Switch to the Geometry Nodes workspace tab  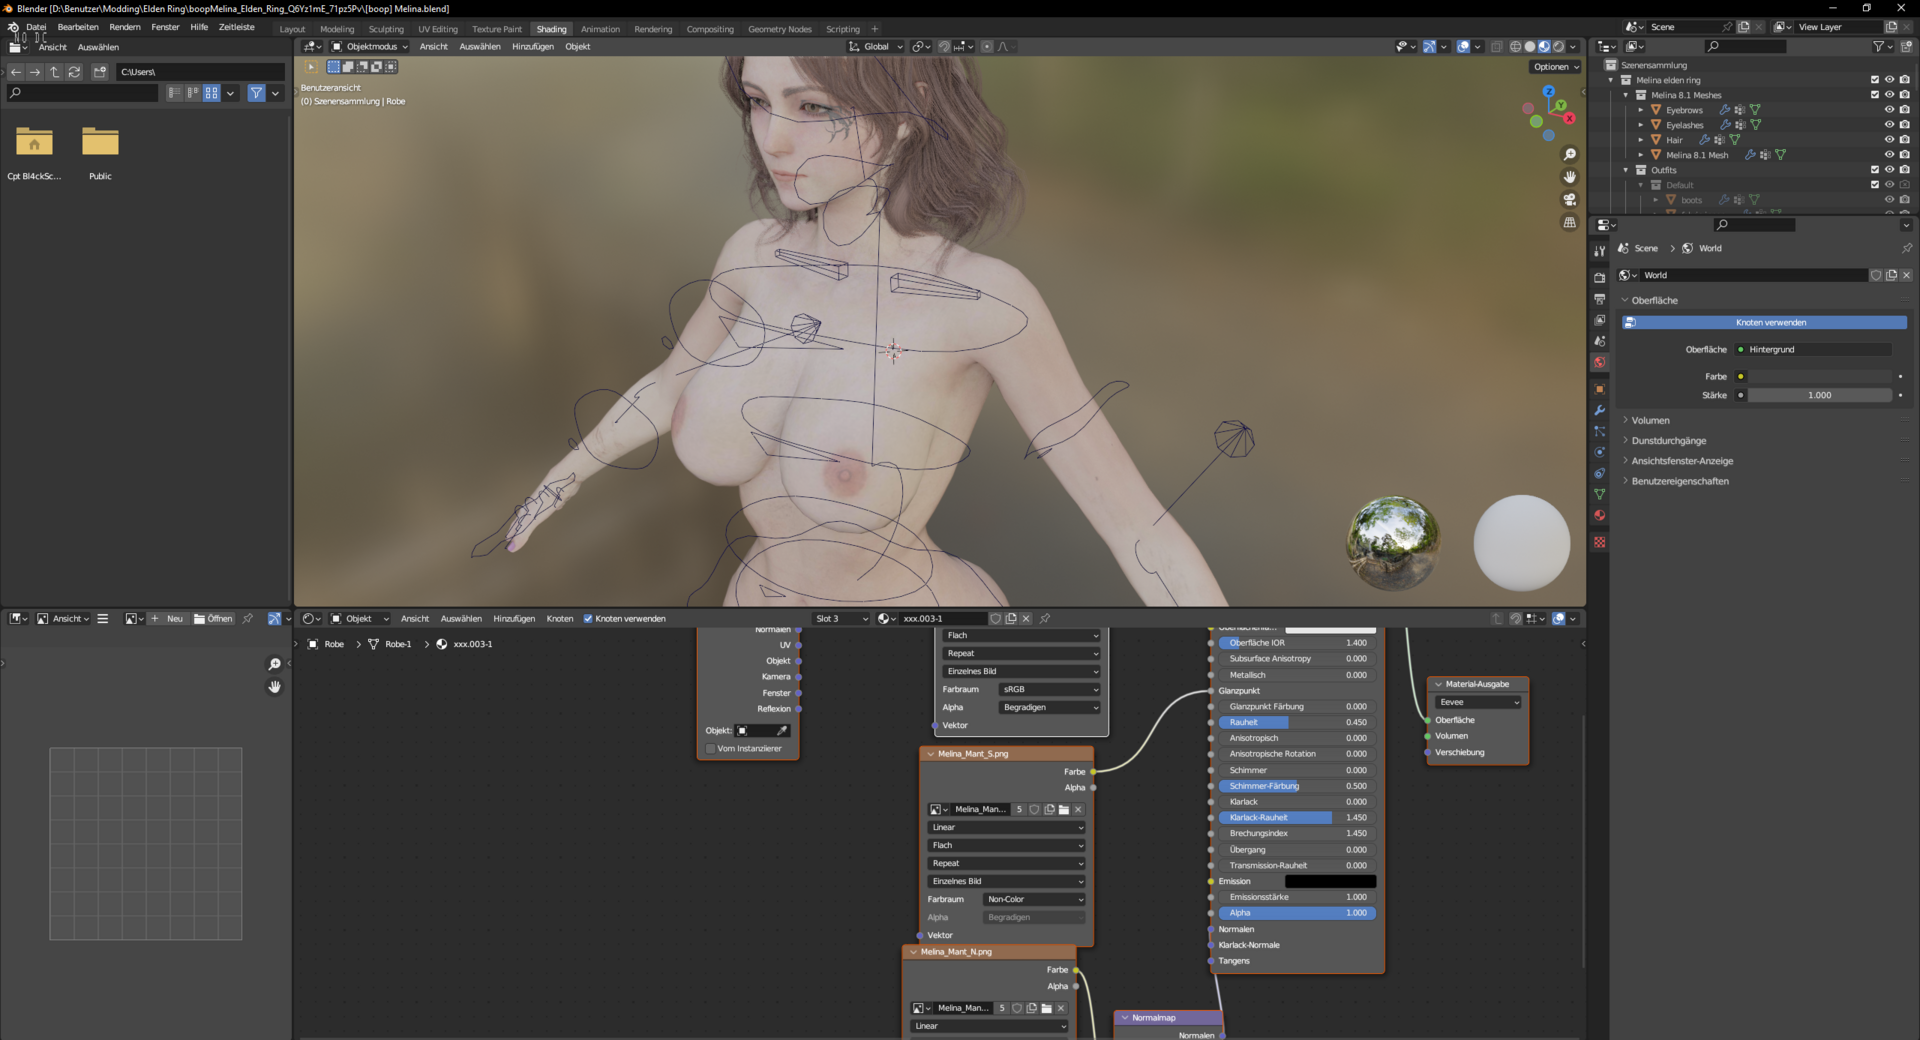point(780,29)
